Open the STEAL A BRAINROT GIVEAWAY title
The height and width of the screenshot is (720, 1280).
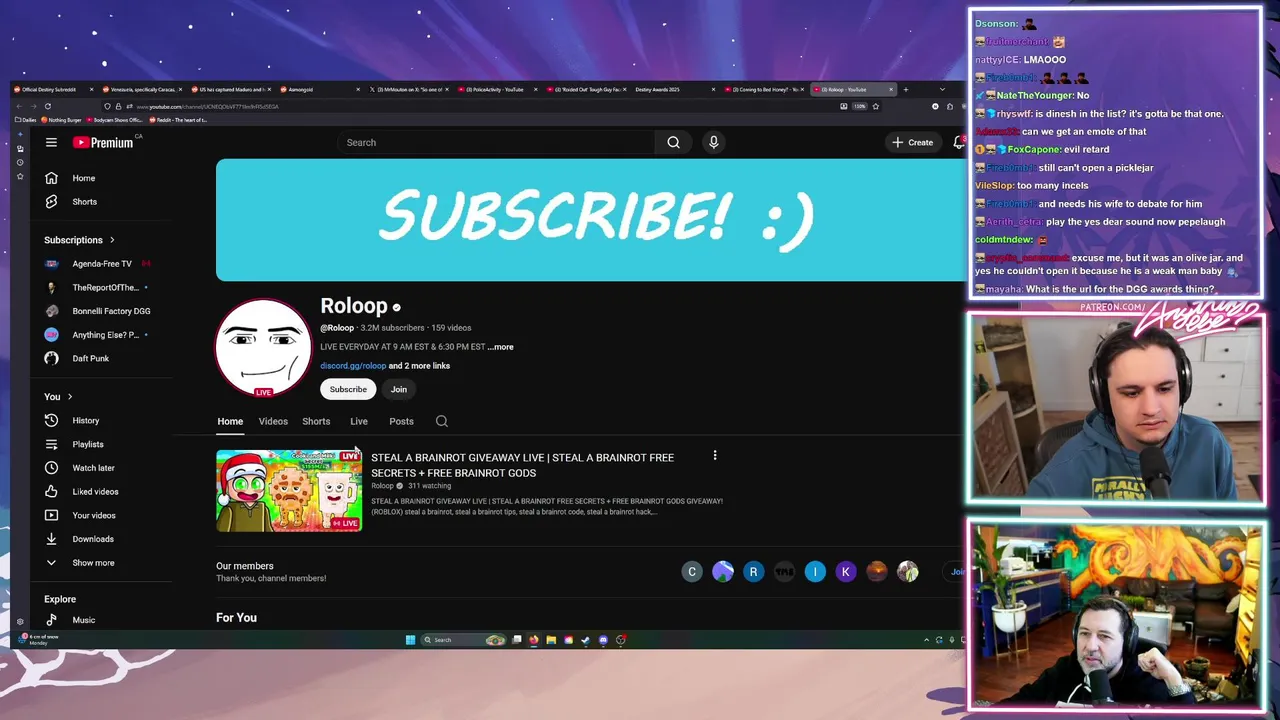pos(522,465)
